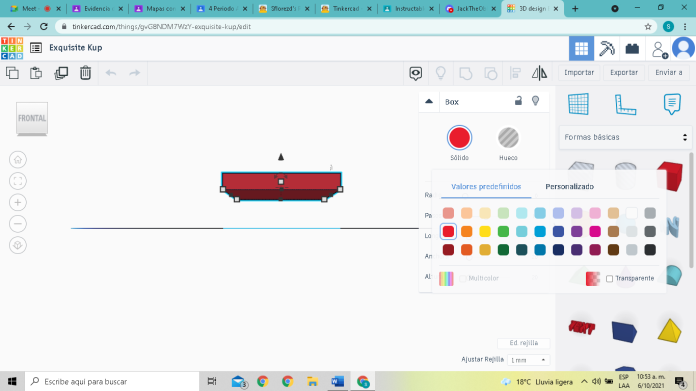The image size is (696, 391).
Task: Switch to the Tinkercad browser tab
Action: [346, 8]
